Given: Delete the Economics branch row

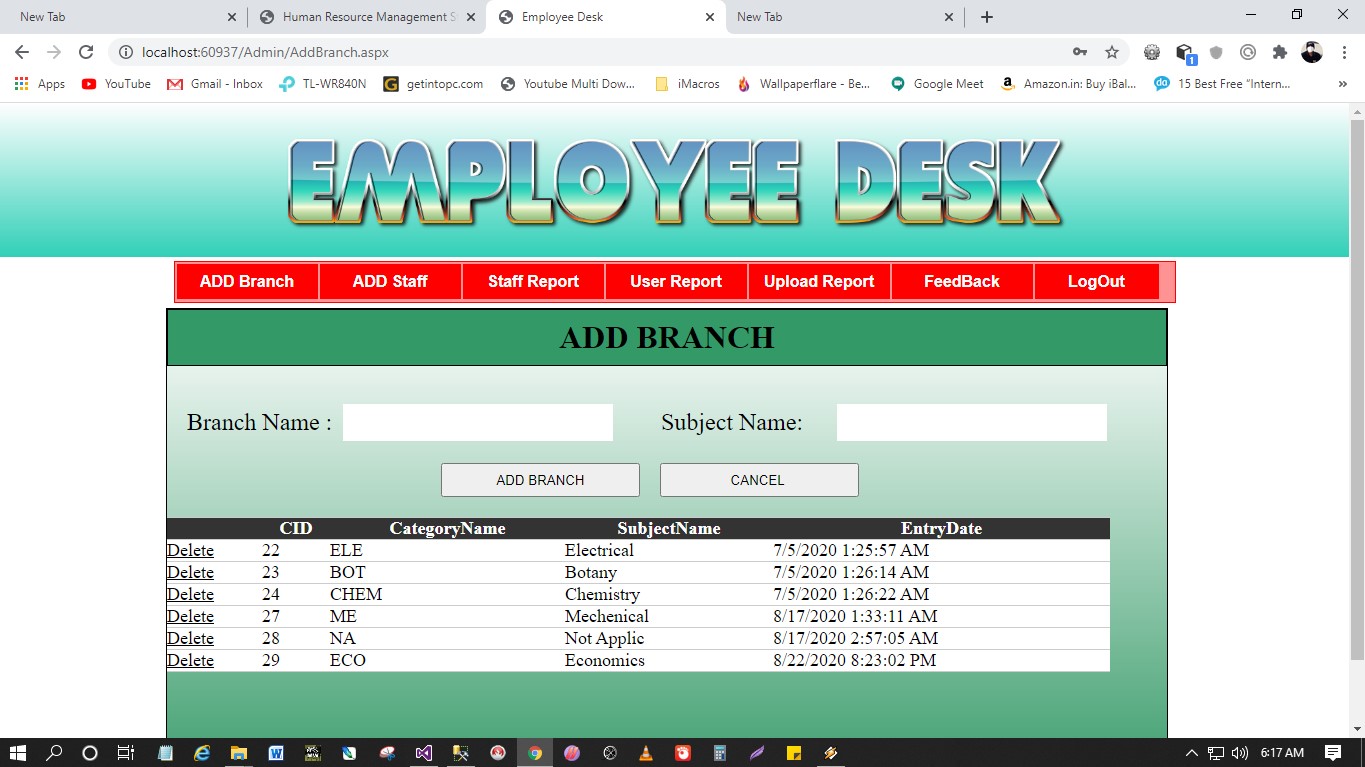Looking at the screenshot, I should 190,661.
